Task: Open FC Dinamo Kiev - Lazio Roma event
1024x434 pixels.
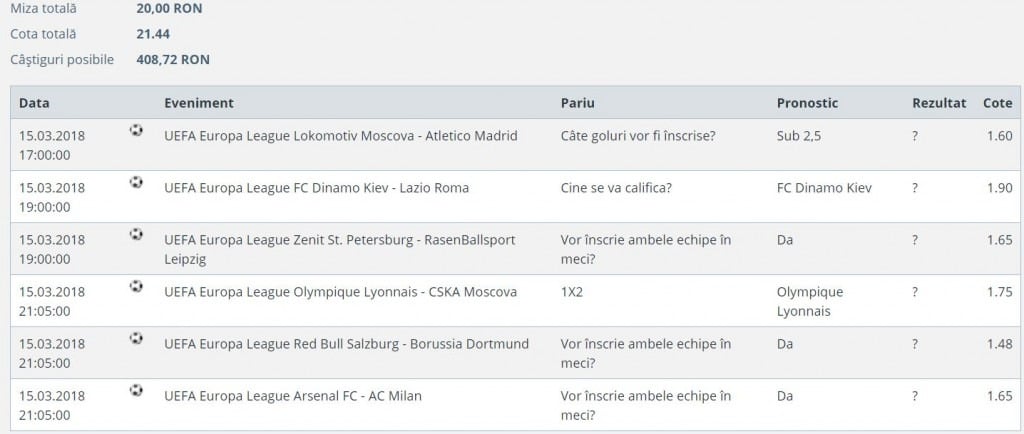Action: click(x=316, y=188)
